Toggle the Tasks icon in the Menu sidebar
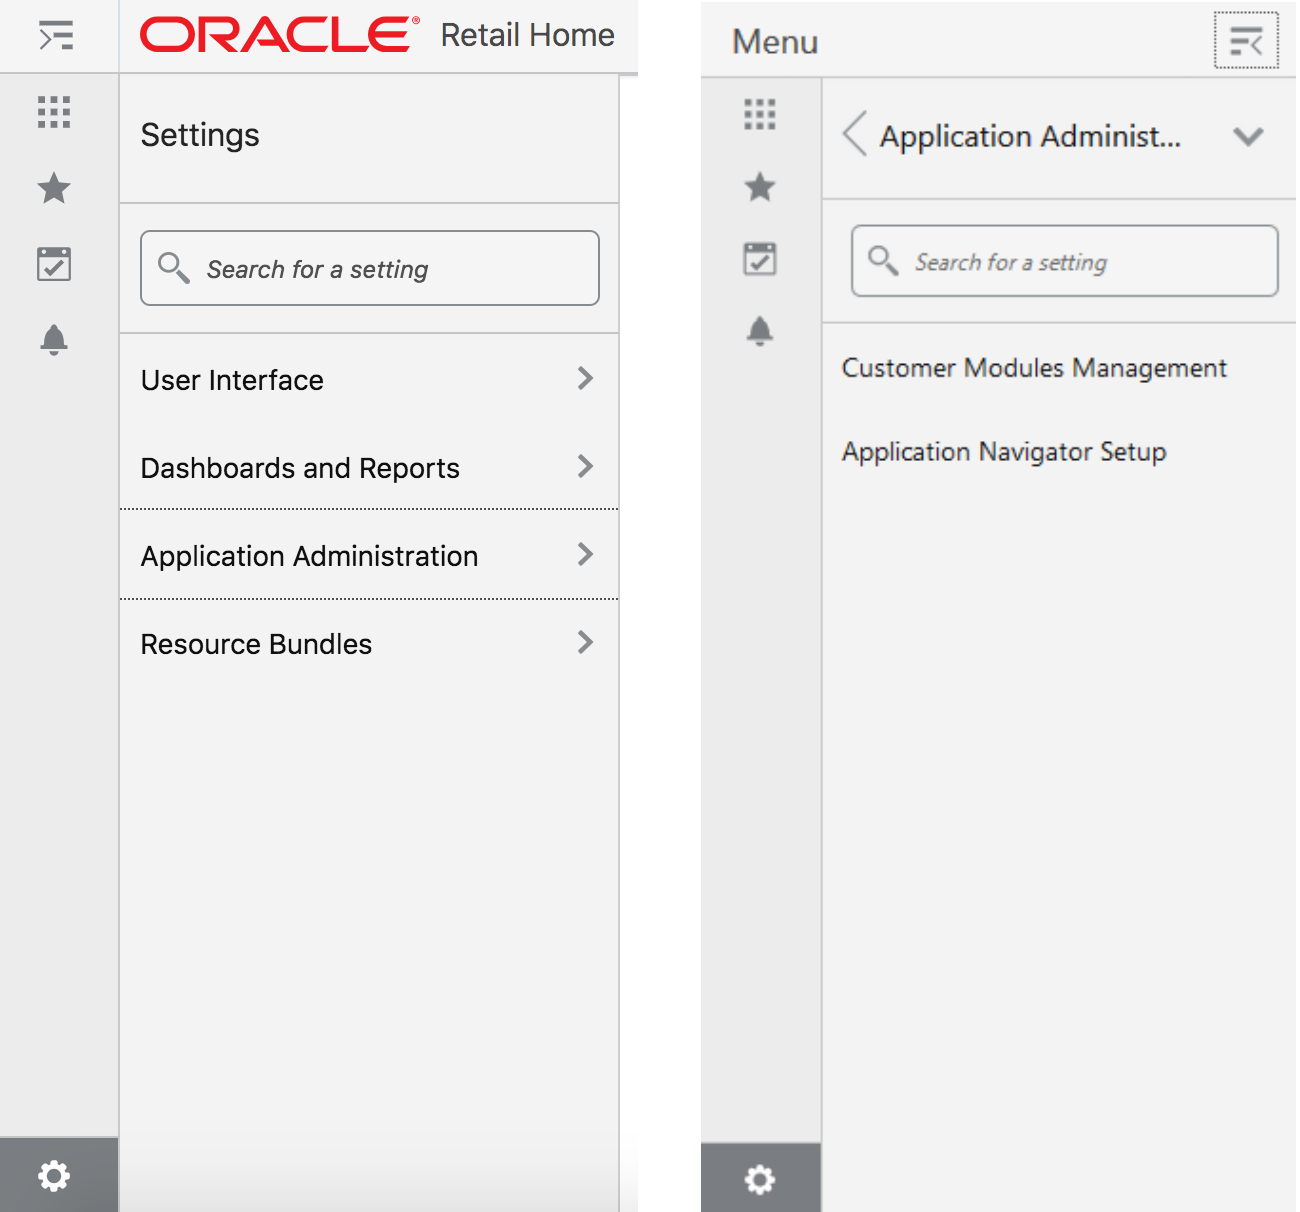 coord(761,259)
